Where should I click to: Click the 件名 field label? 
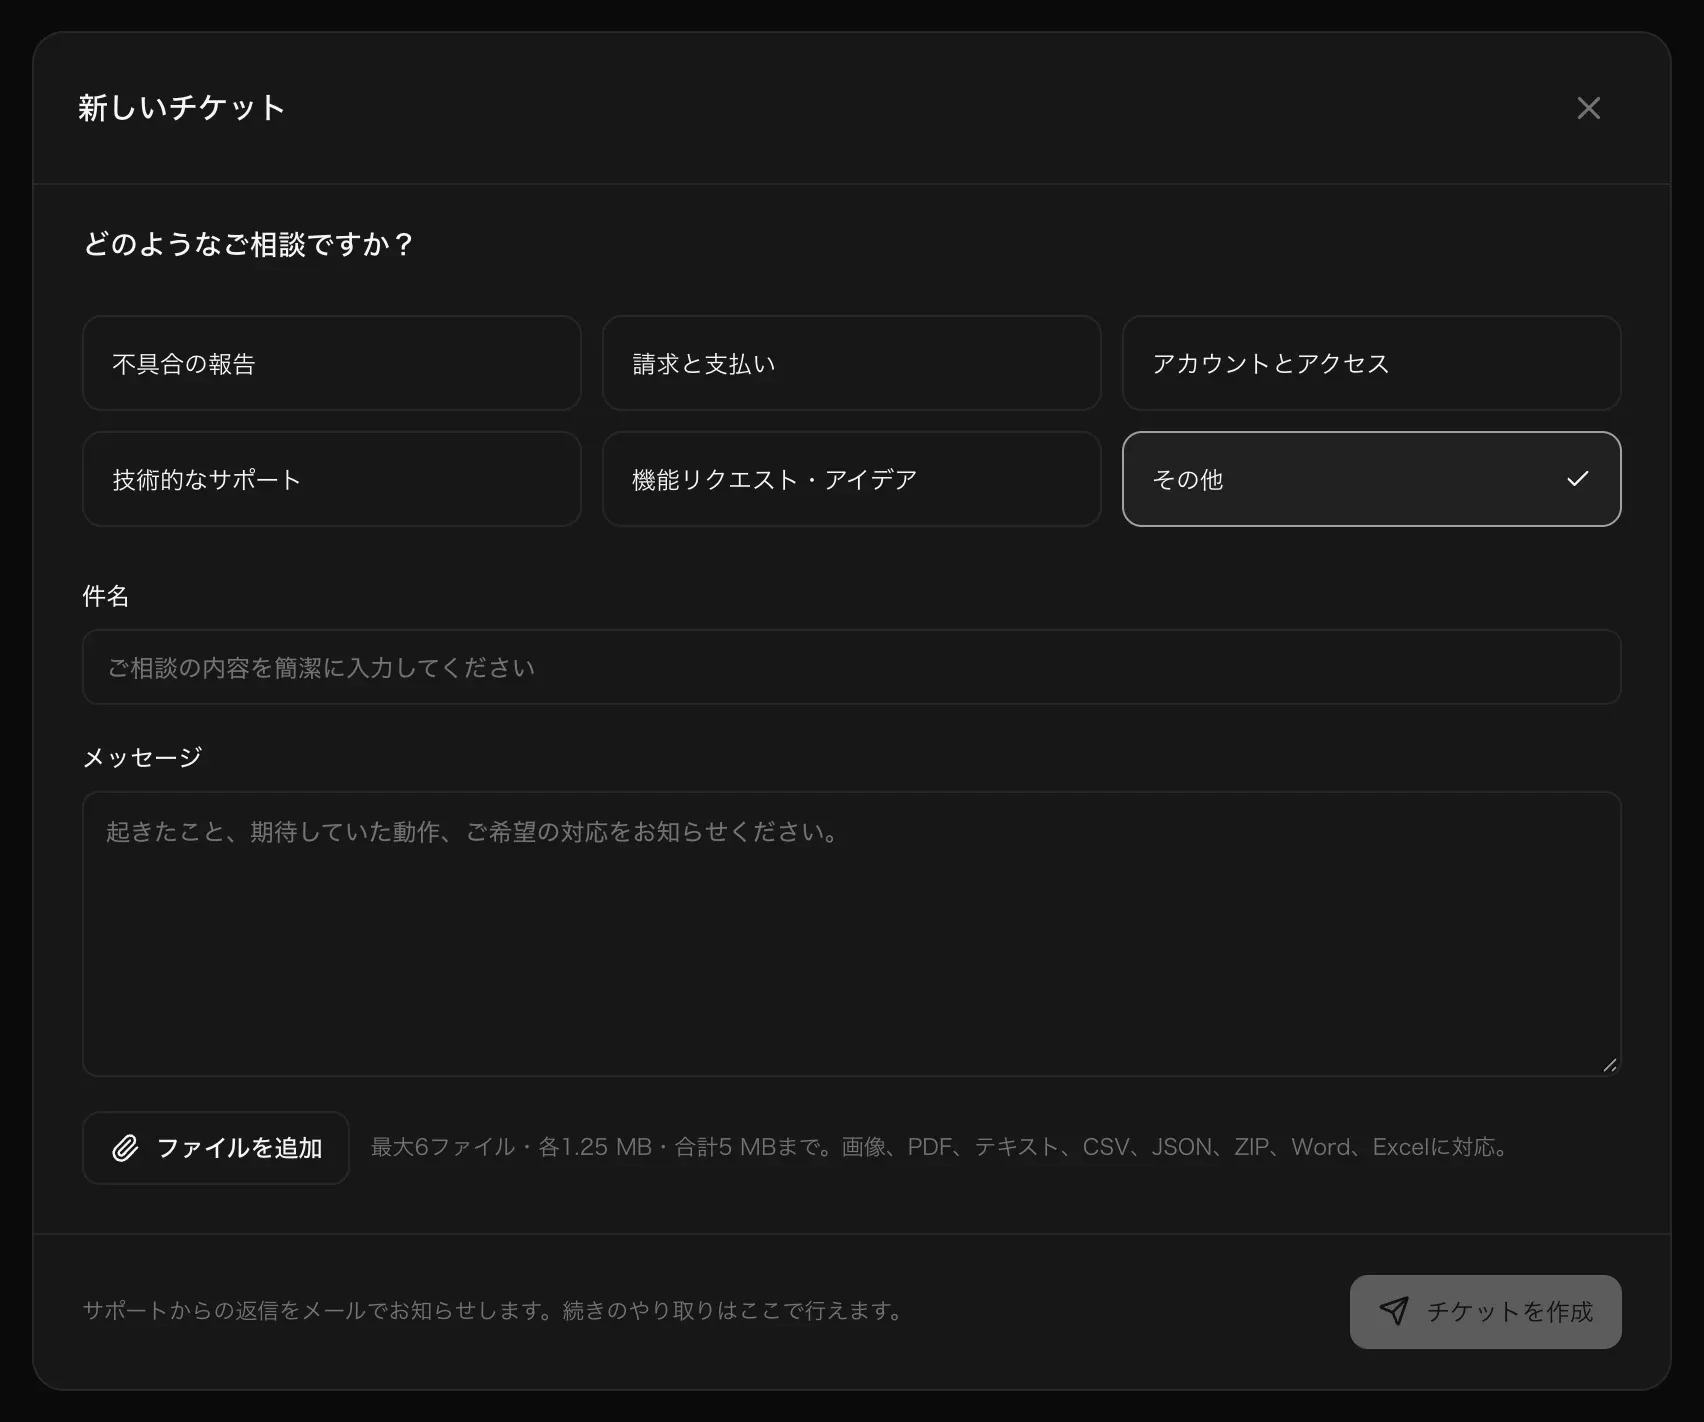tap(106, 596)
